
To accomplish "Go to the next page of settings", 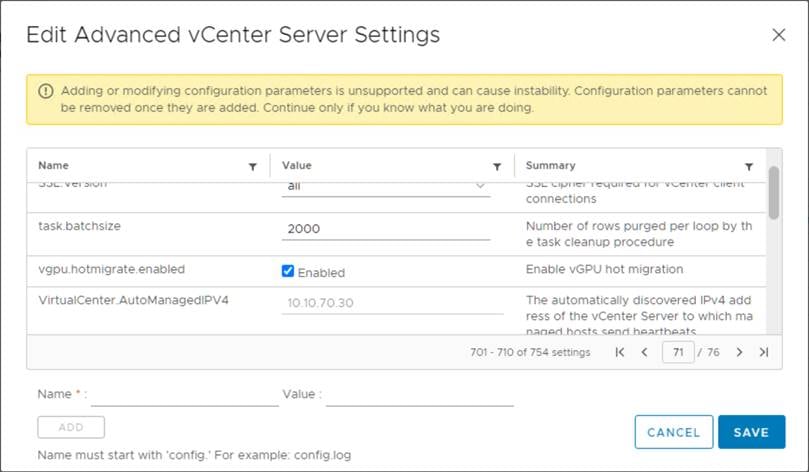I will [739, 352].
